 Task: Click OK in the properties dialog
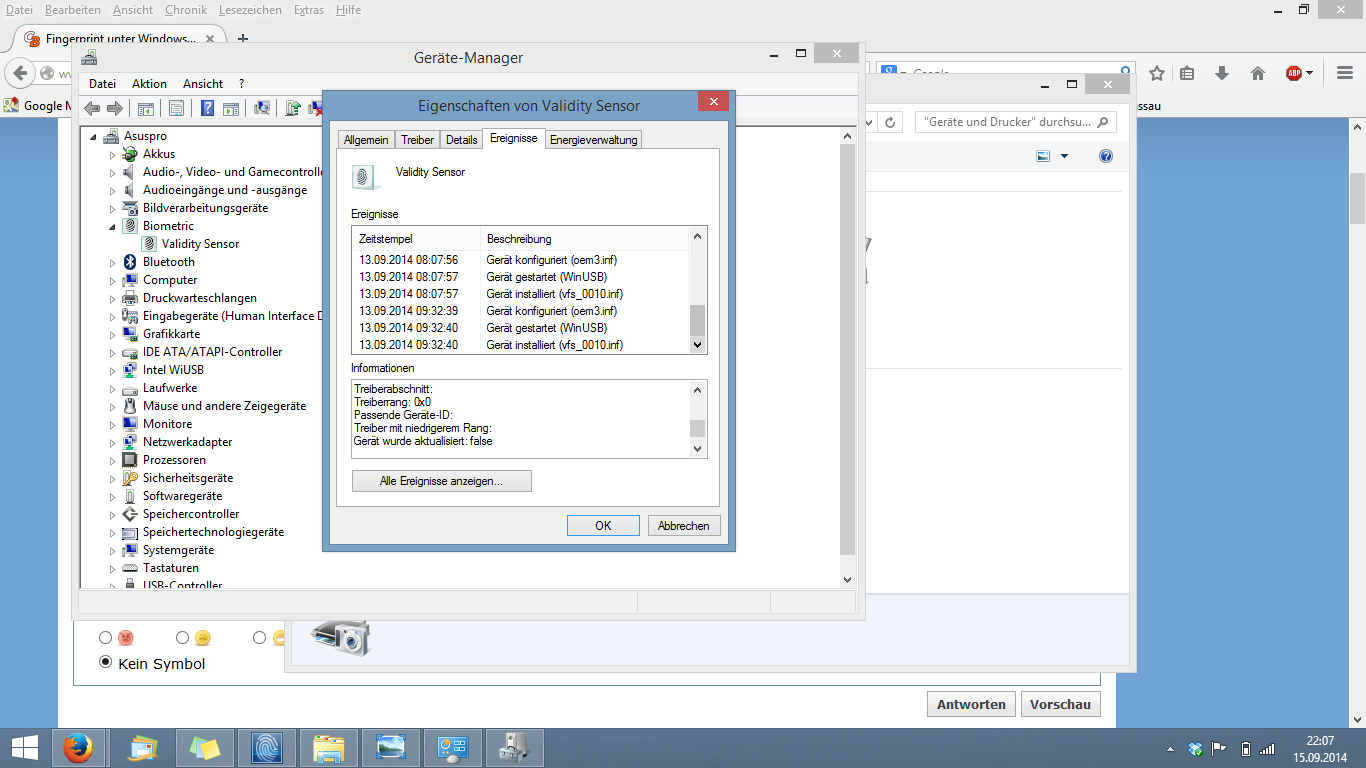pos(603,525)
